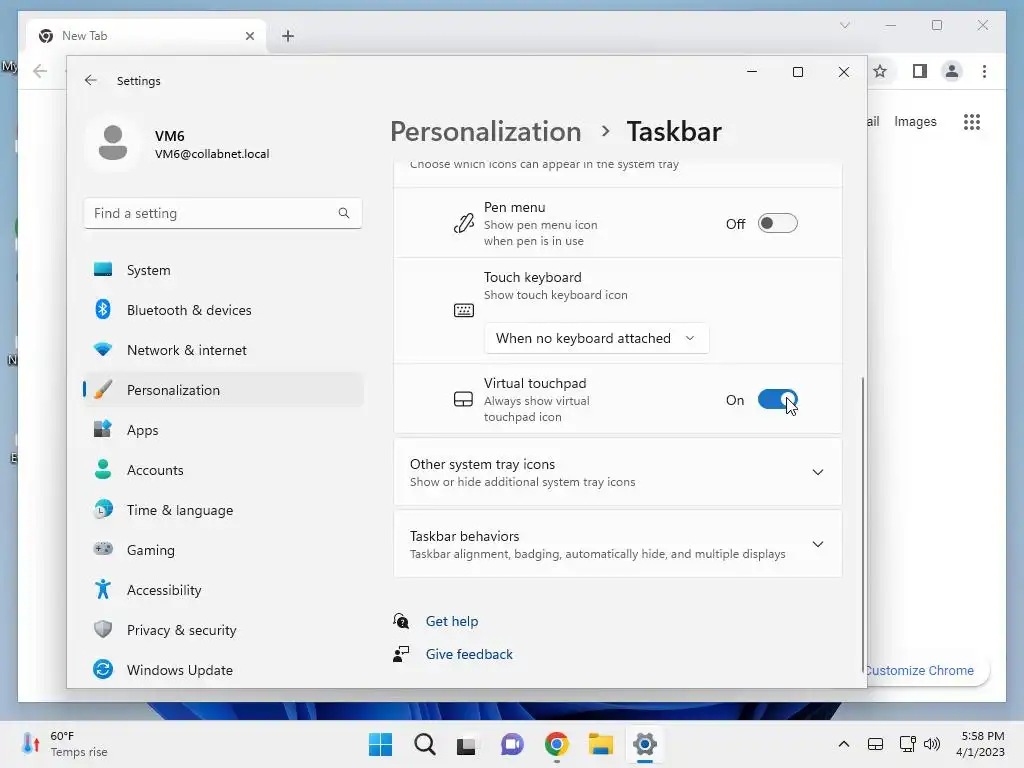Open System settings category
Image resolution: width=1024 pixels, height=768 pixels.
coord(223,270)
